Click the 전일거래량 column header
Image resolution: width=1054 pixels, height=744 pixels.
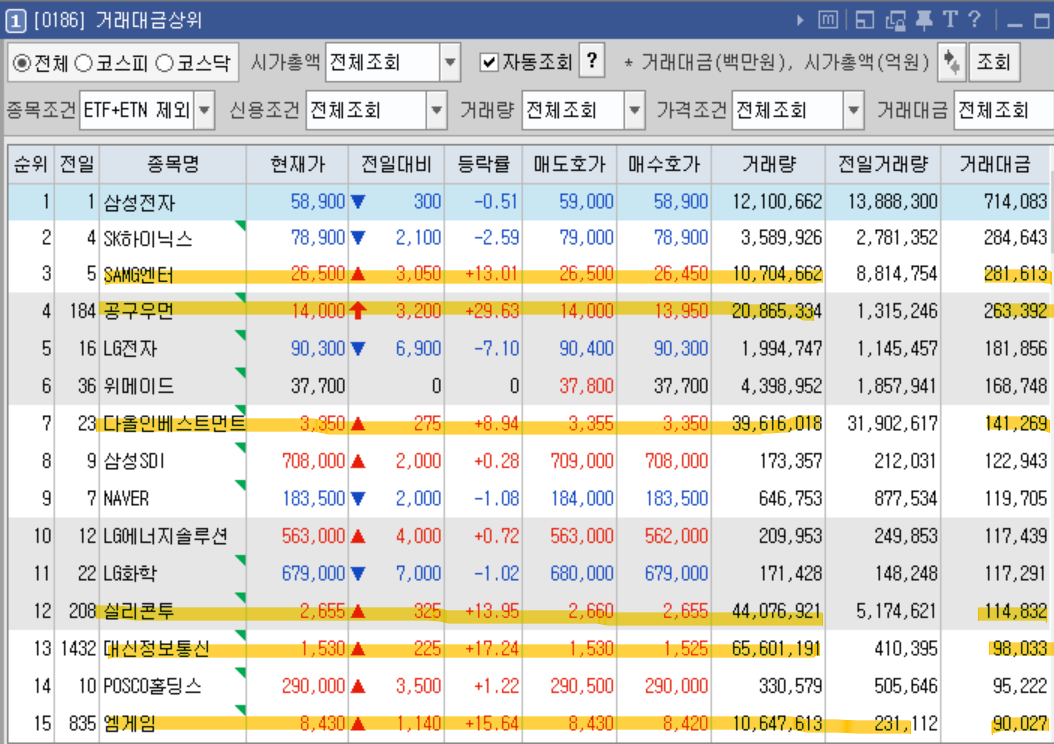point(883,164)
